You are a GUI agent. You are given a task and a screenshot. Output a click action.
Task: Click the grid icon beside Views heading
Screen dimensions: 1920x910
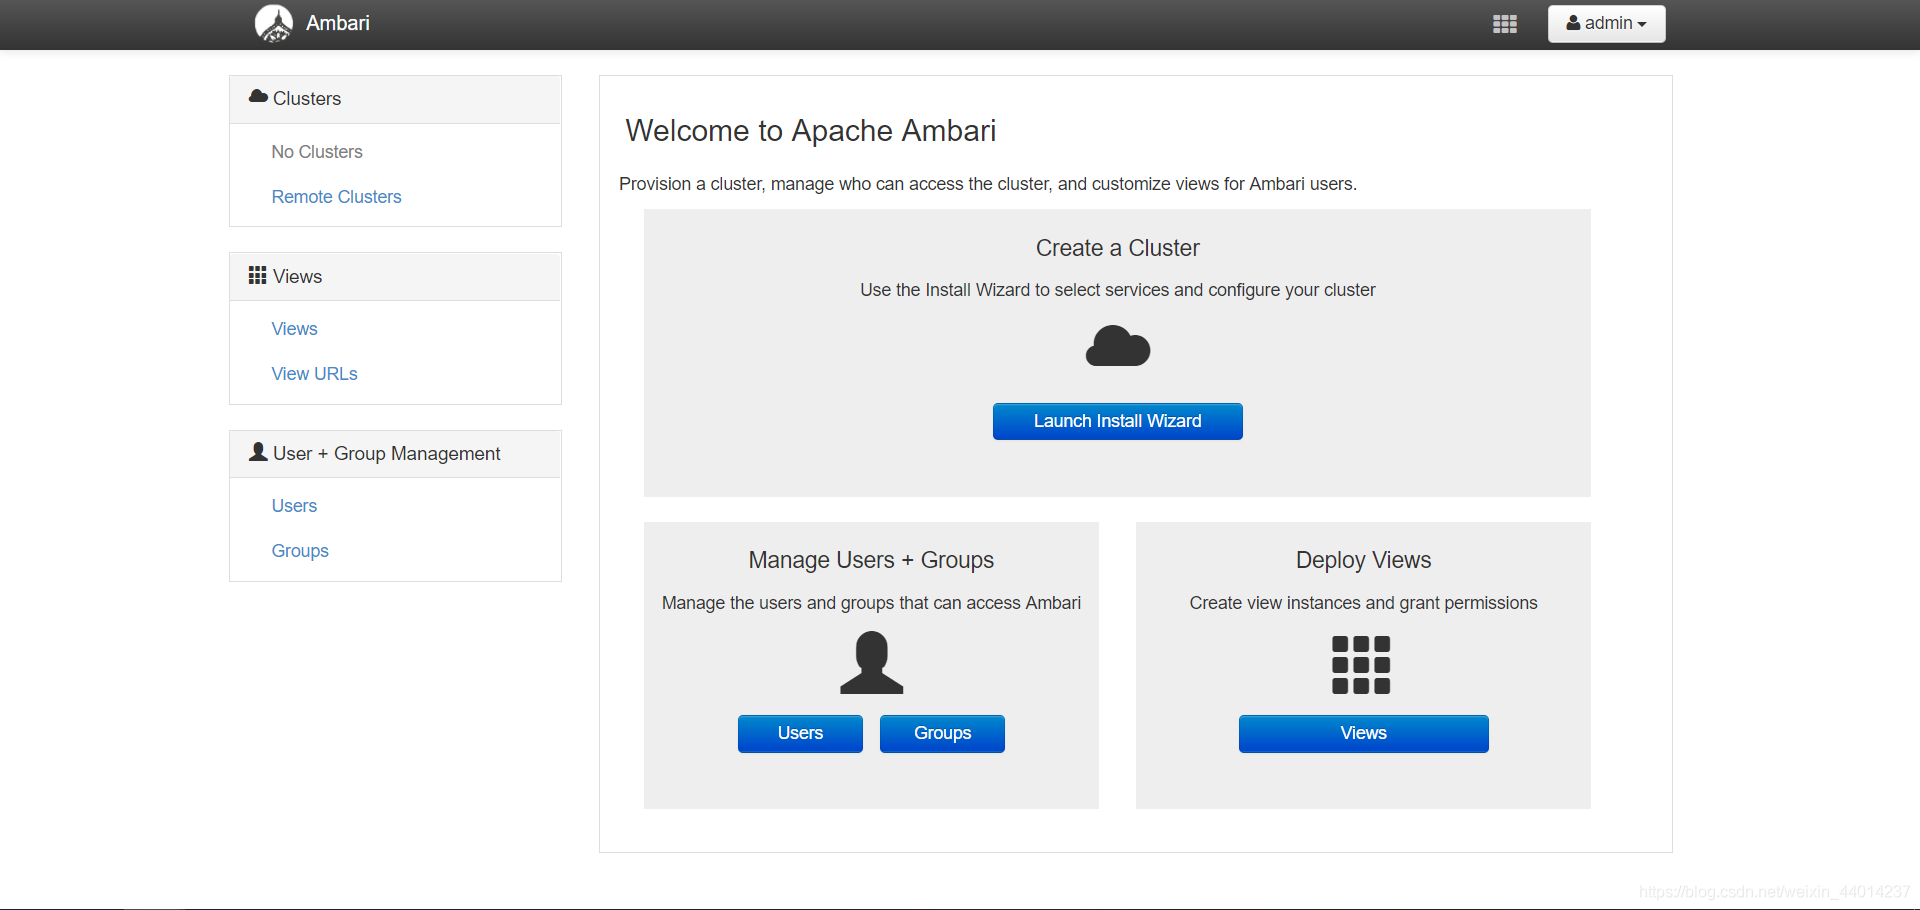pos(258,275)
